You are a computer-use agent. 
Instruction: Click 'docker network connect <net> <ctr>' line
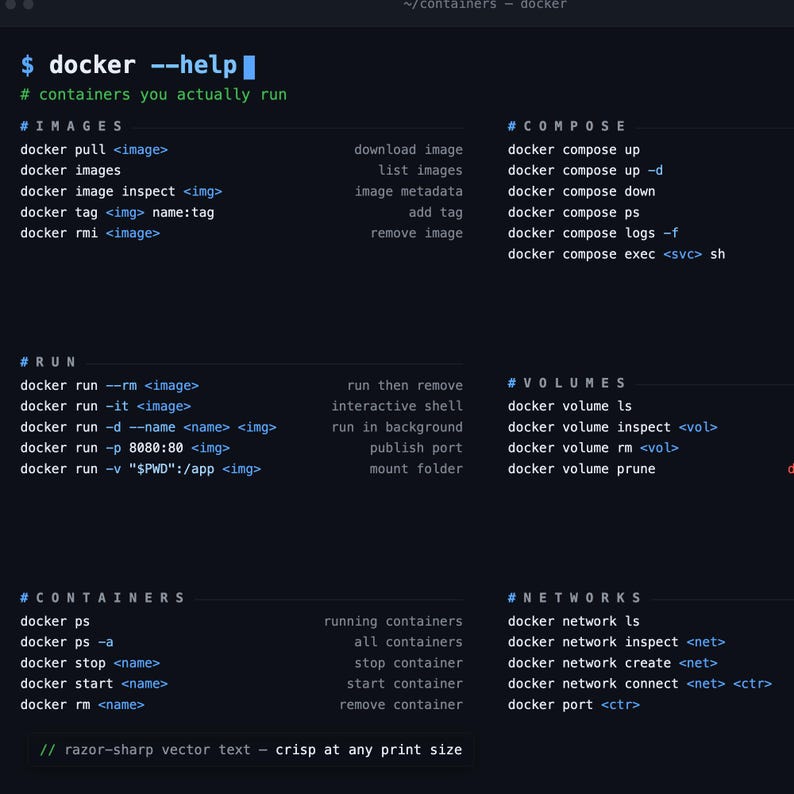point(640,684)
